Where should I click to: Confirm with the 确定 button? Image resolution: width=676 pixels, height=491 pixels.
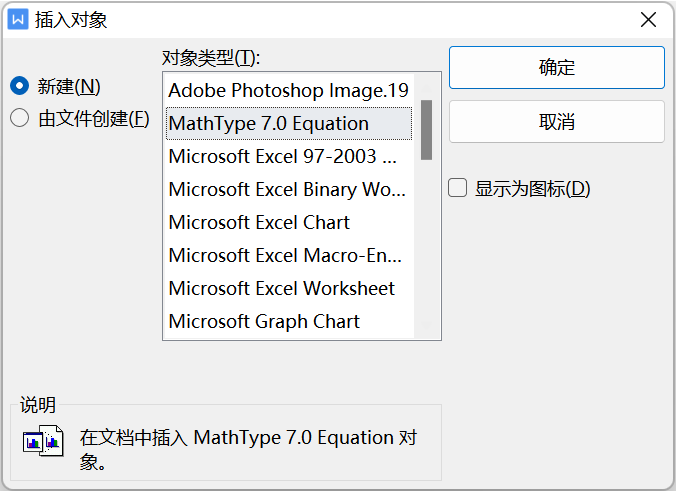click(x=557, y=68)
